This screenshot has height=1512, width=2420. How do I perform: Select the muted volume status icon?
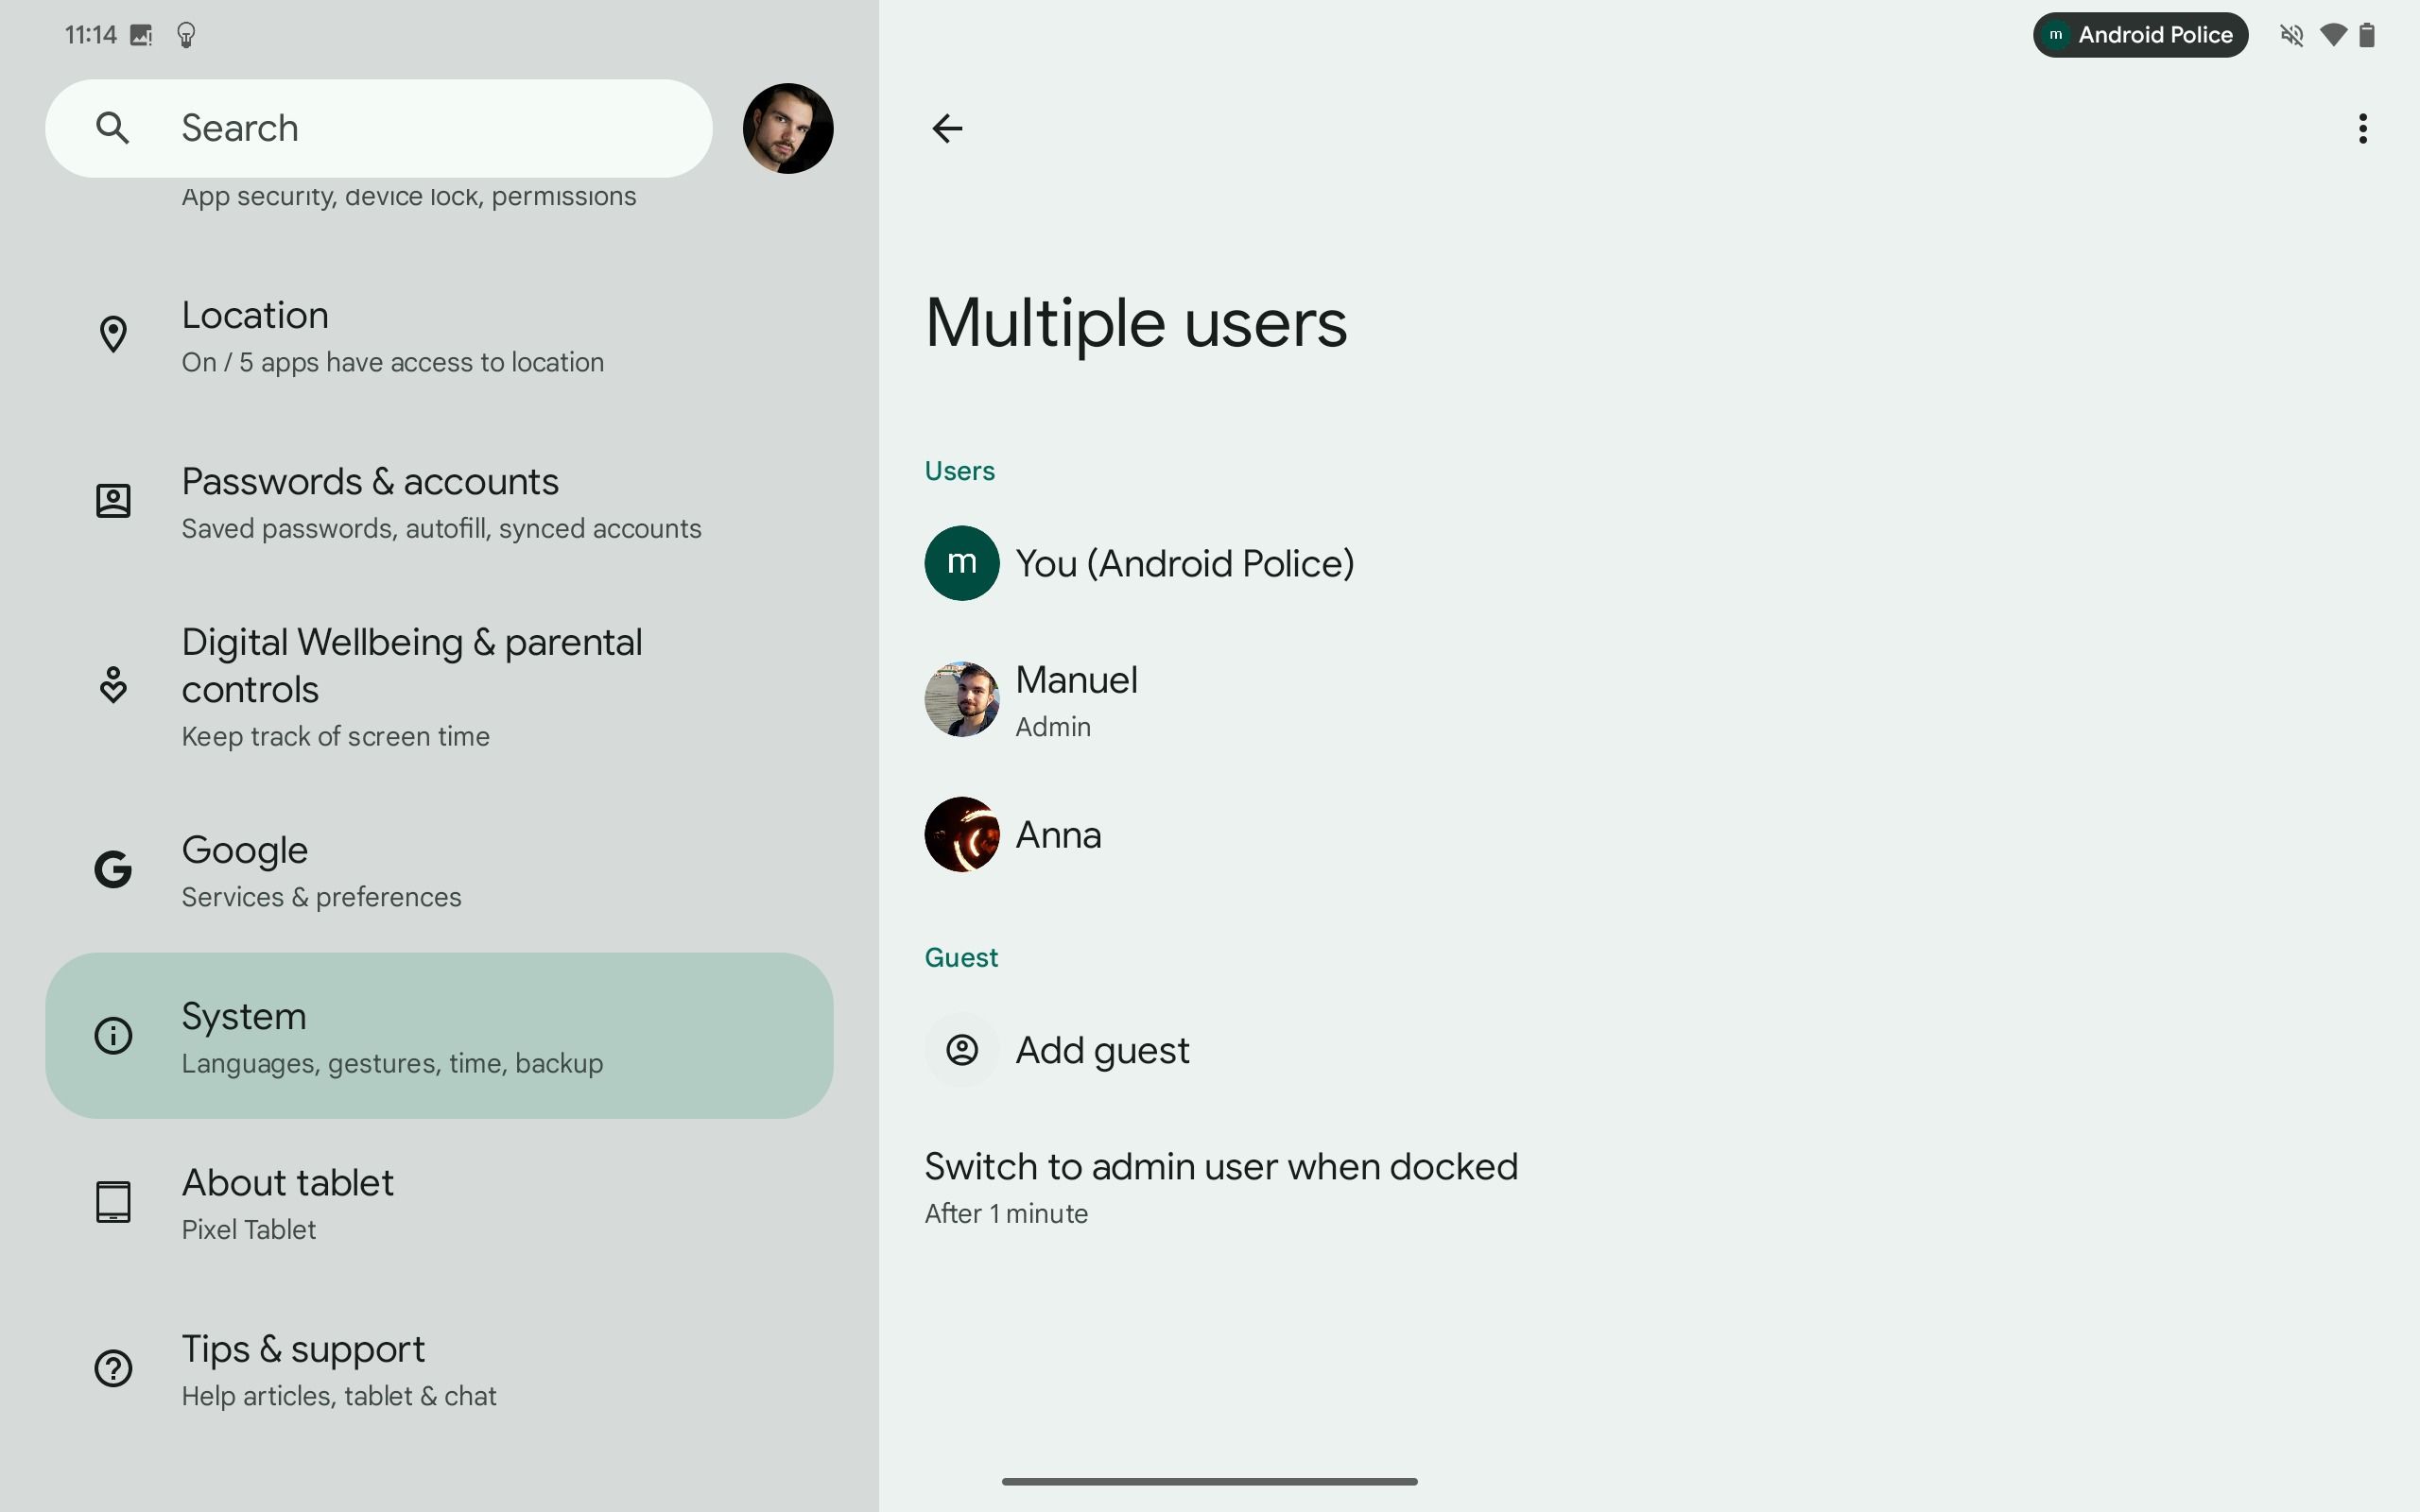point(2290,33)
